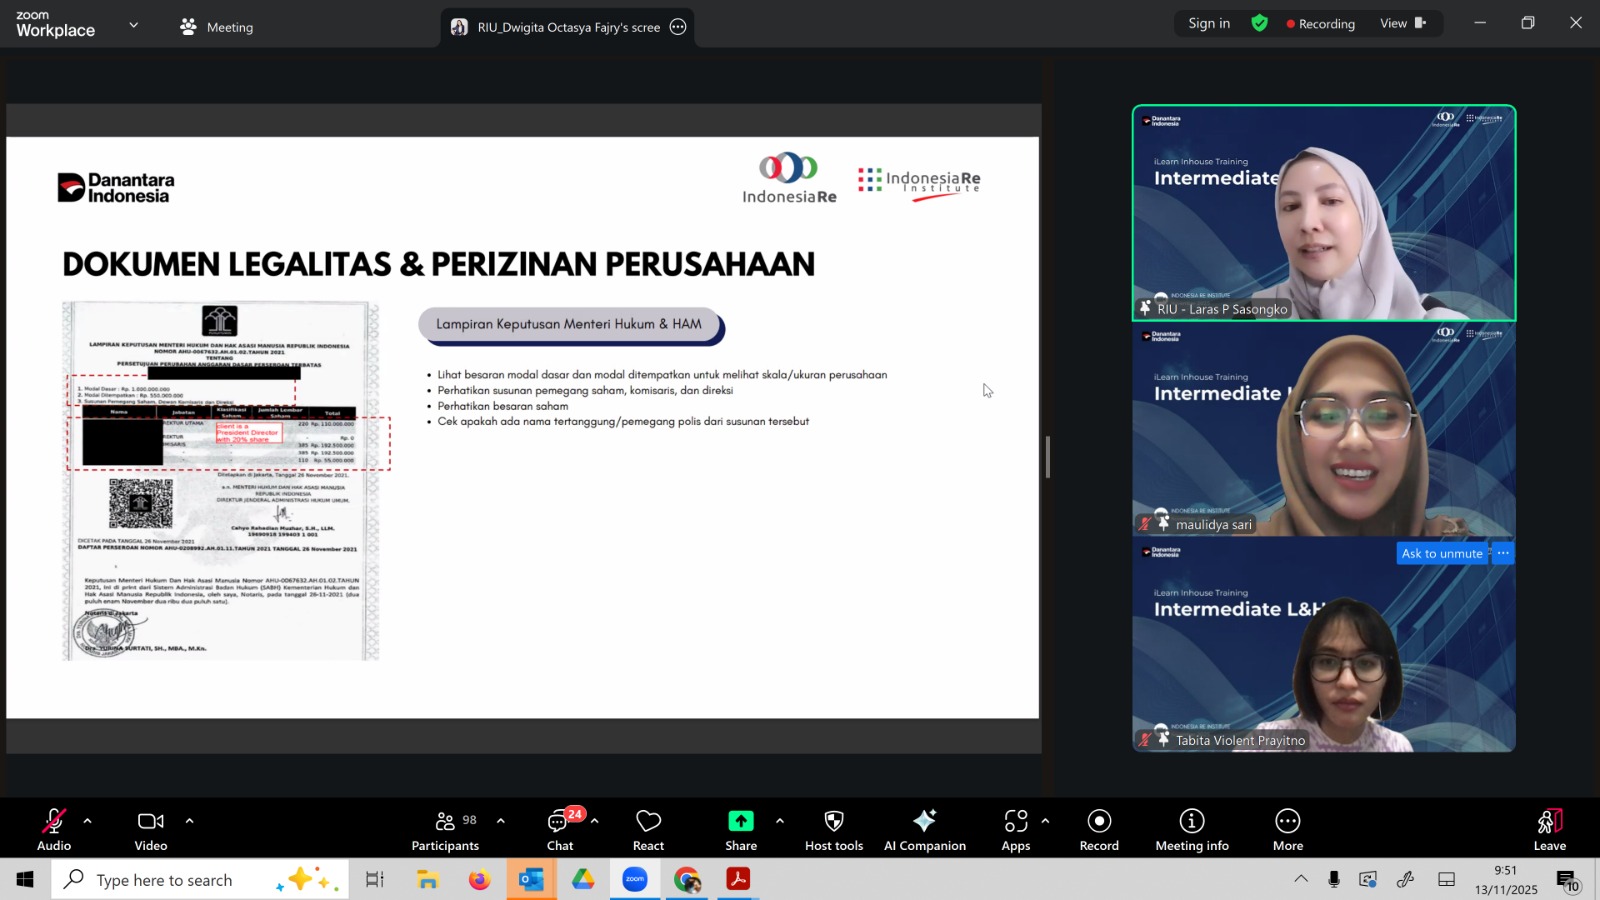1600x900 pixels.
Task: Open Host tools shield icon
Action: [x=833, y=821]
